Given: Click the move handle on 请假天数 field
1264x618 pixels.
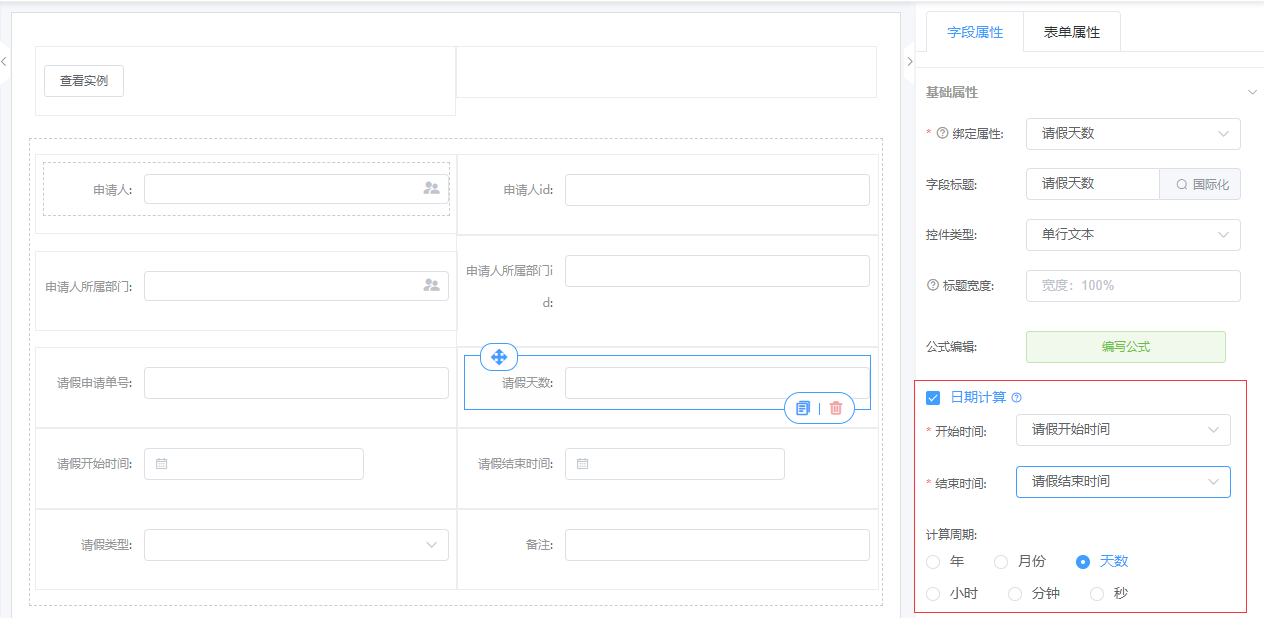Looking at the screenshot, I should click(499, 356).
